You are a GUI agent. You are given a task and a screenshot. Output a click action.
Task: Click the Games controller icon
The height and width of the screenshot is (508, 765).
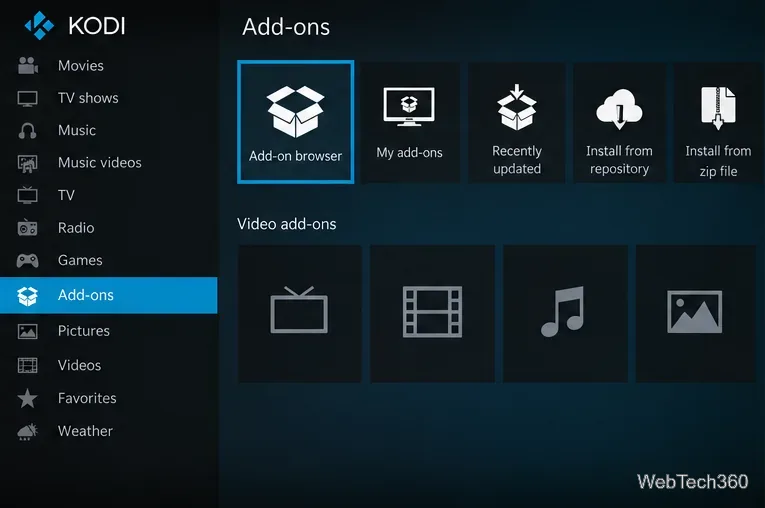pos(27,260)
